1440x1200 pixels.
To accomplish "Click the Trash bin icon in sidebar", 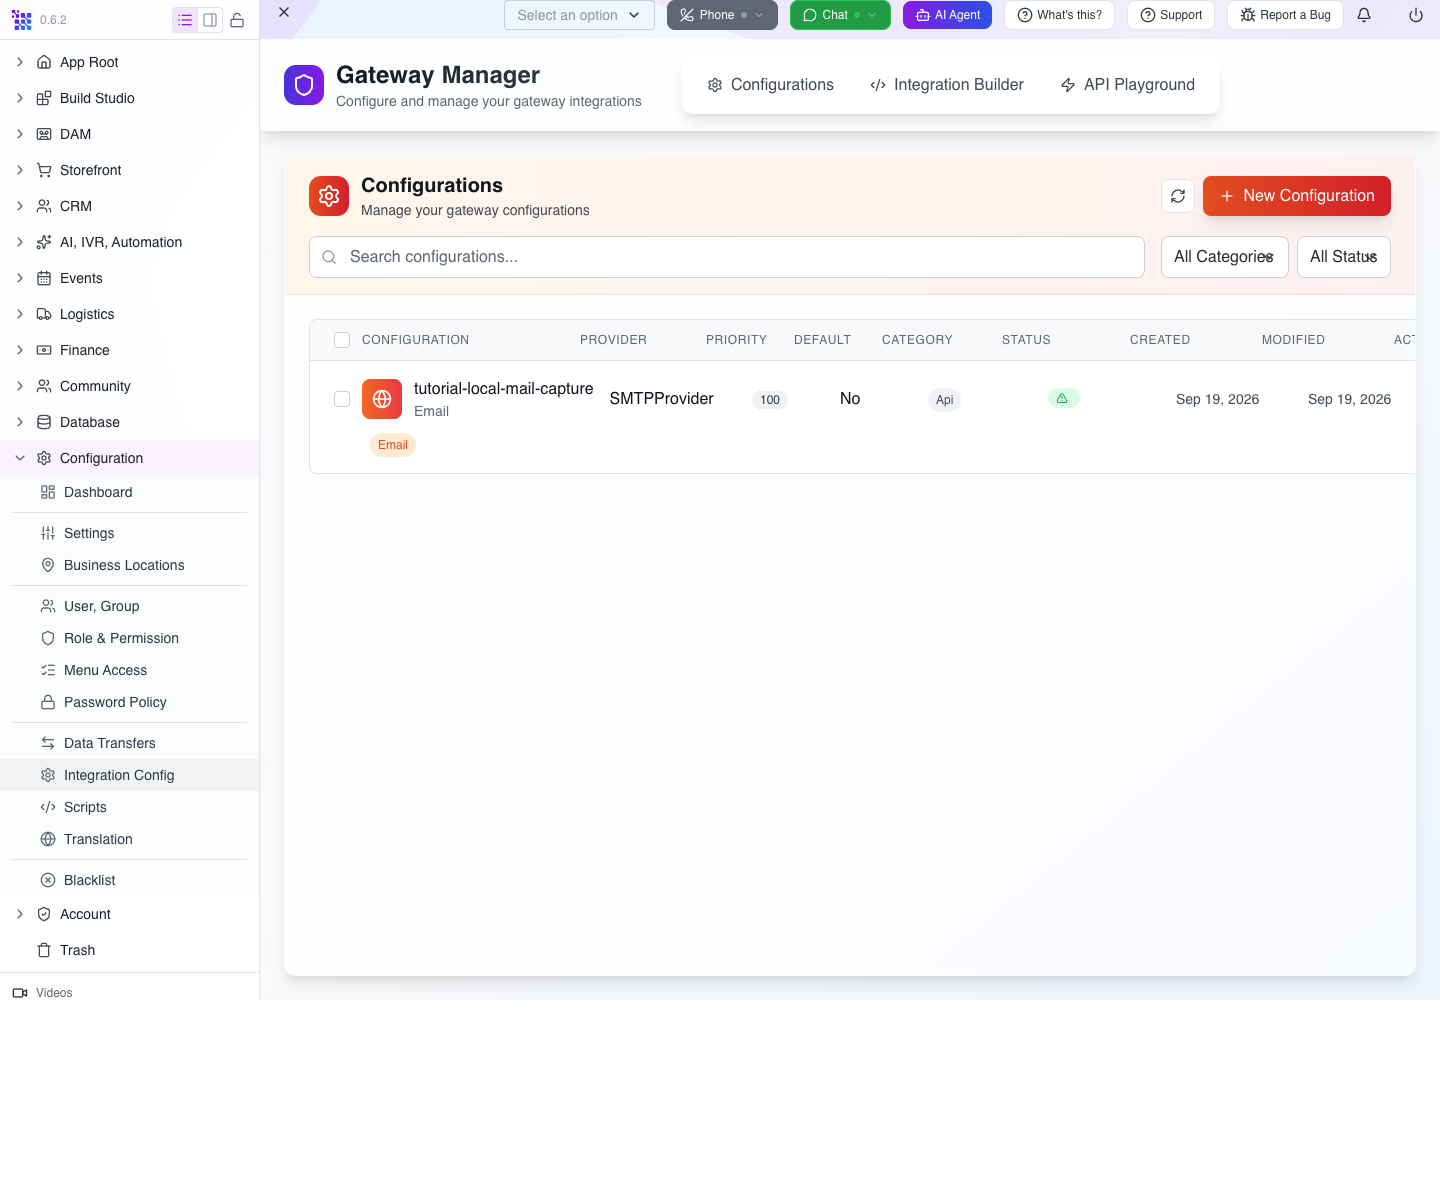I will click(44, 950).
